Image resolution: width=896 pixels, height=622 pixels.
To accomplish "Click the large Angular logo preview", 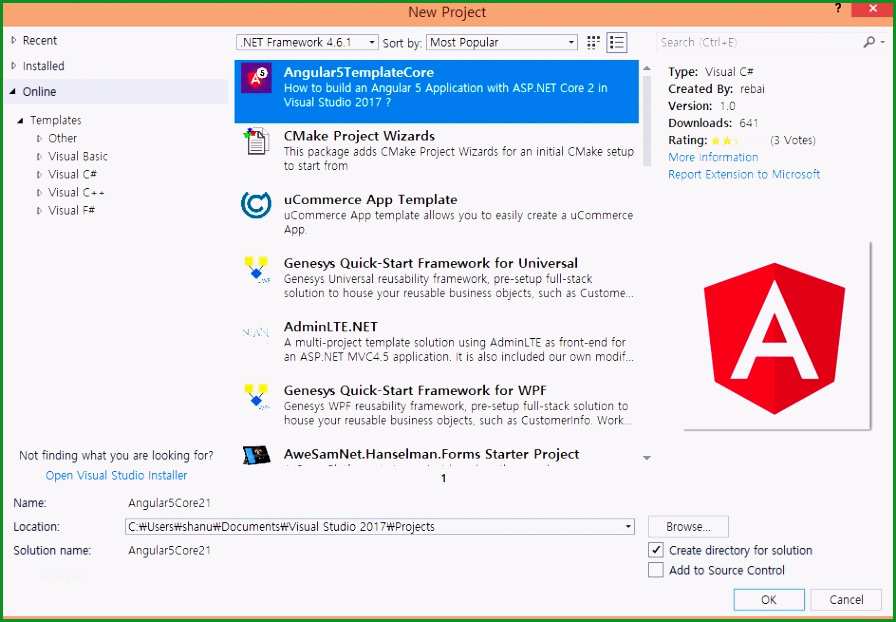I will (774, 338).
